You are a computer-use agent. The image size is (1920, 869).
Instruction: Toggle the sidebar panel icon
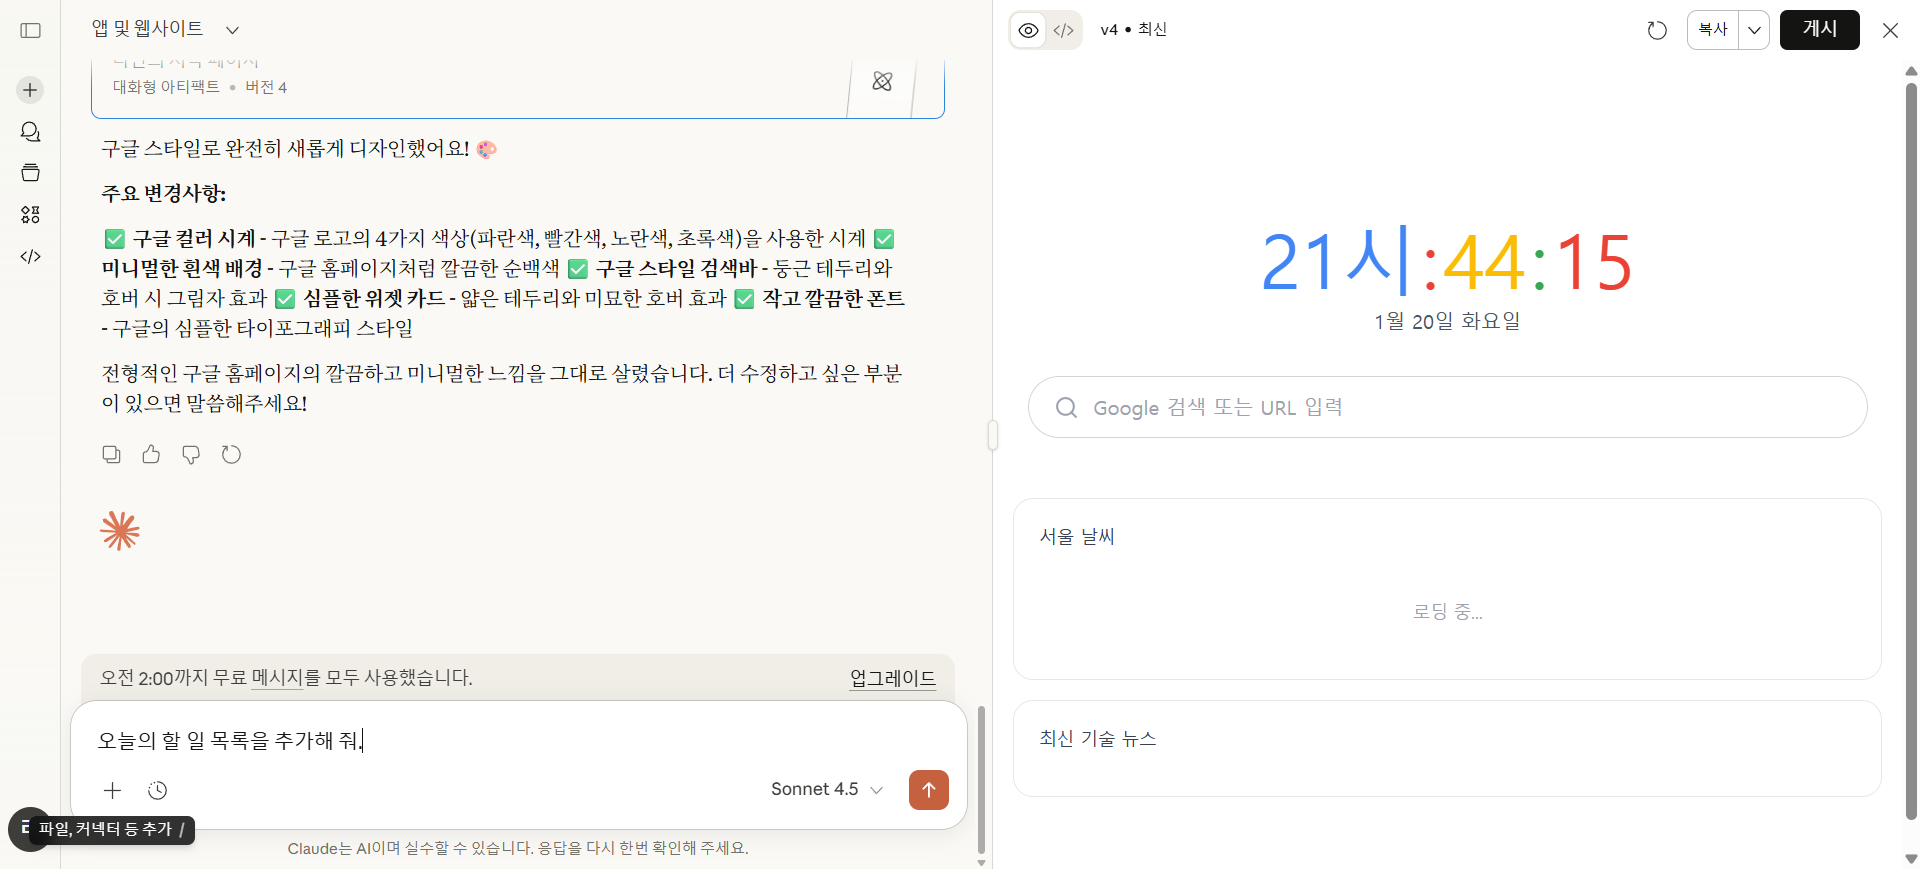pos(30,30)
